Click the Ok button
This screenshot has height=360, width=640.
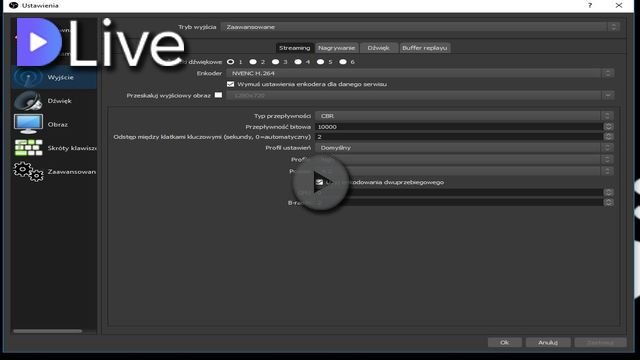pyautogui.click(x=504, y=342)
